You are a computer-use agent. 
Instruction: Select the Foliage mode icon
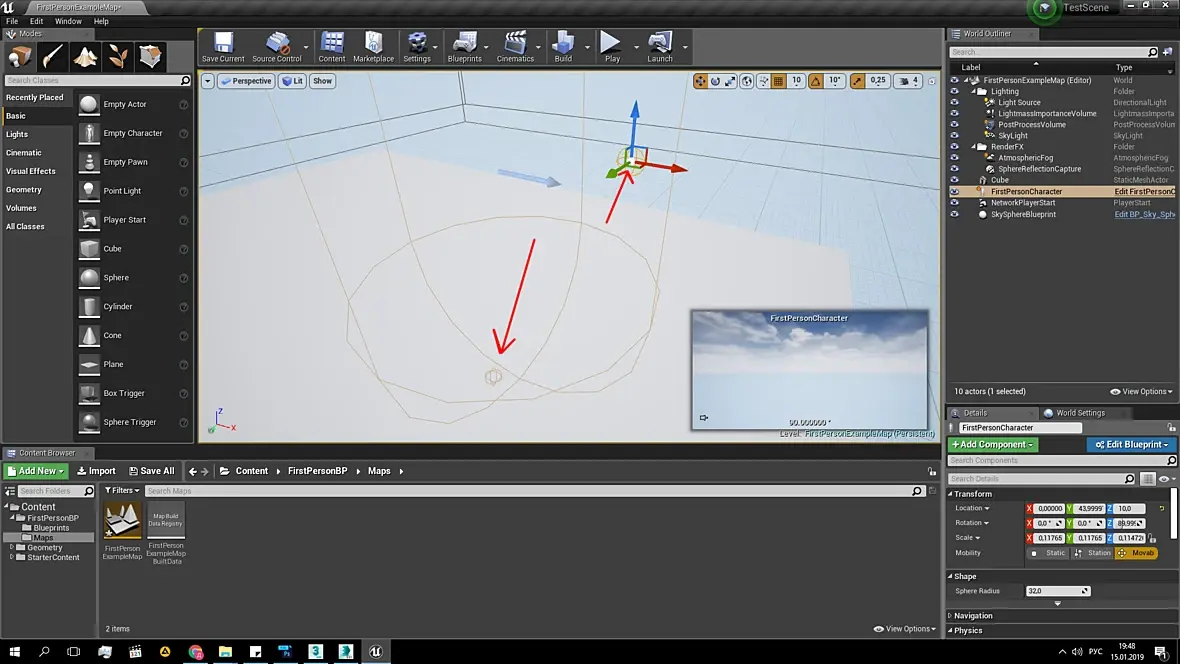119,56
